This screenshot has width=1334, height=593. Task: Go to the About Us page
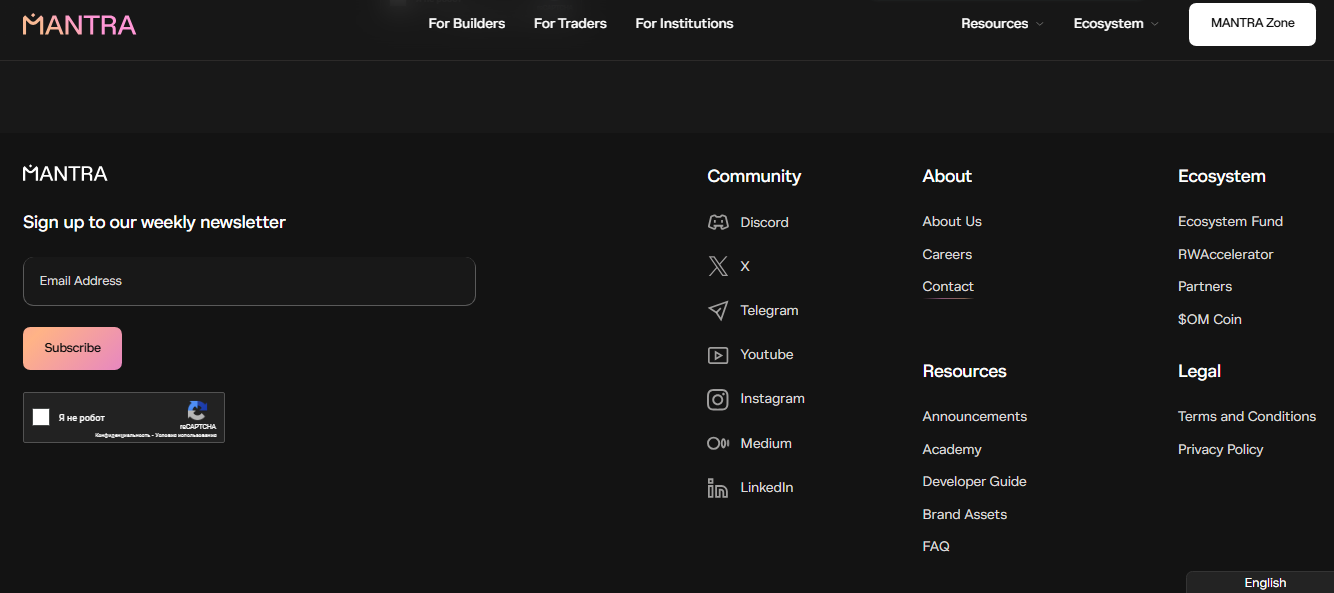click(x=952, y=221)
